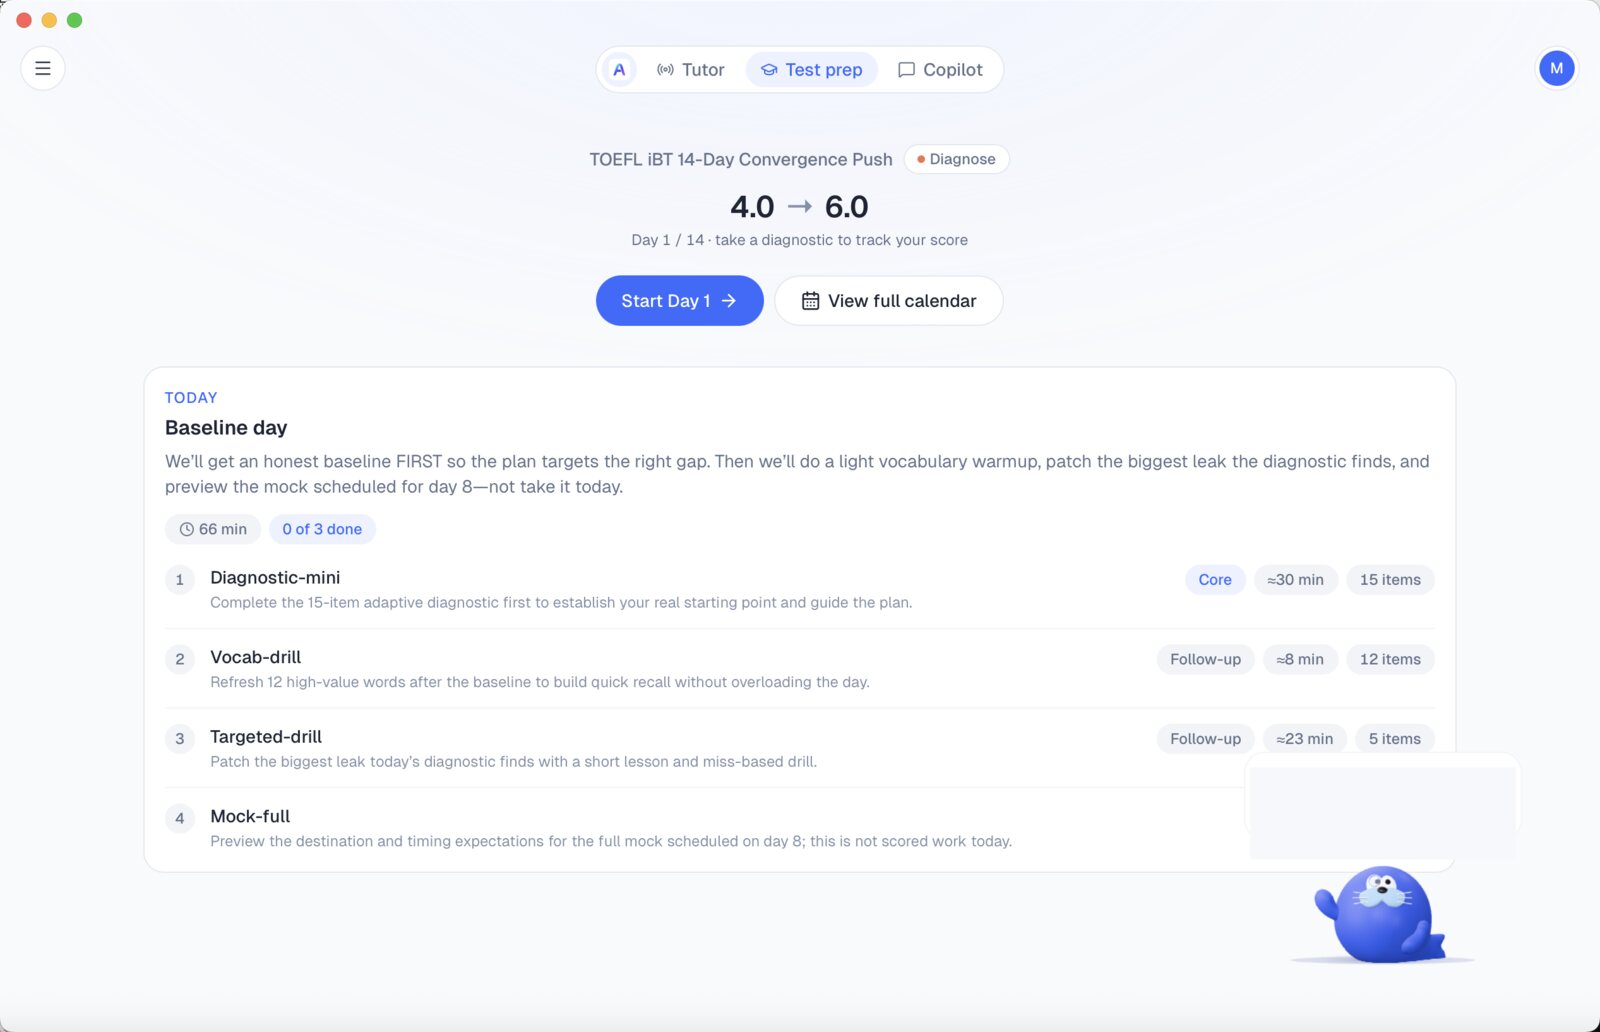Click the 'TOEFL iBT 14-Day Convergence Push' title
Image resolution: width=1600 pixels, height=1032 pixels.
click(741, 159)
